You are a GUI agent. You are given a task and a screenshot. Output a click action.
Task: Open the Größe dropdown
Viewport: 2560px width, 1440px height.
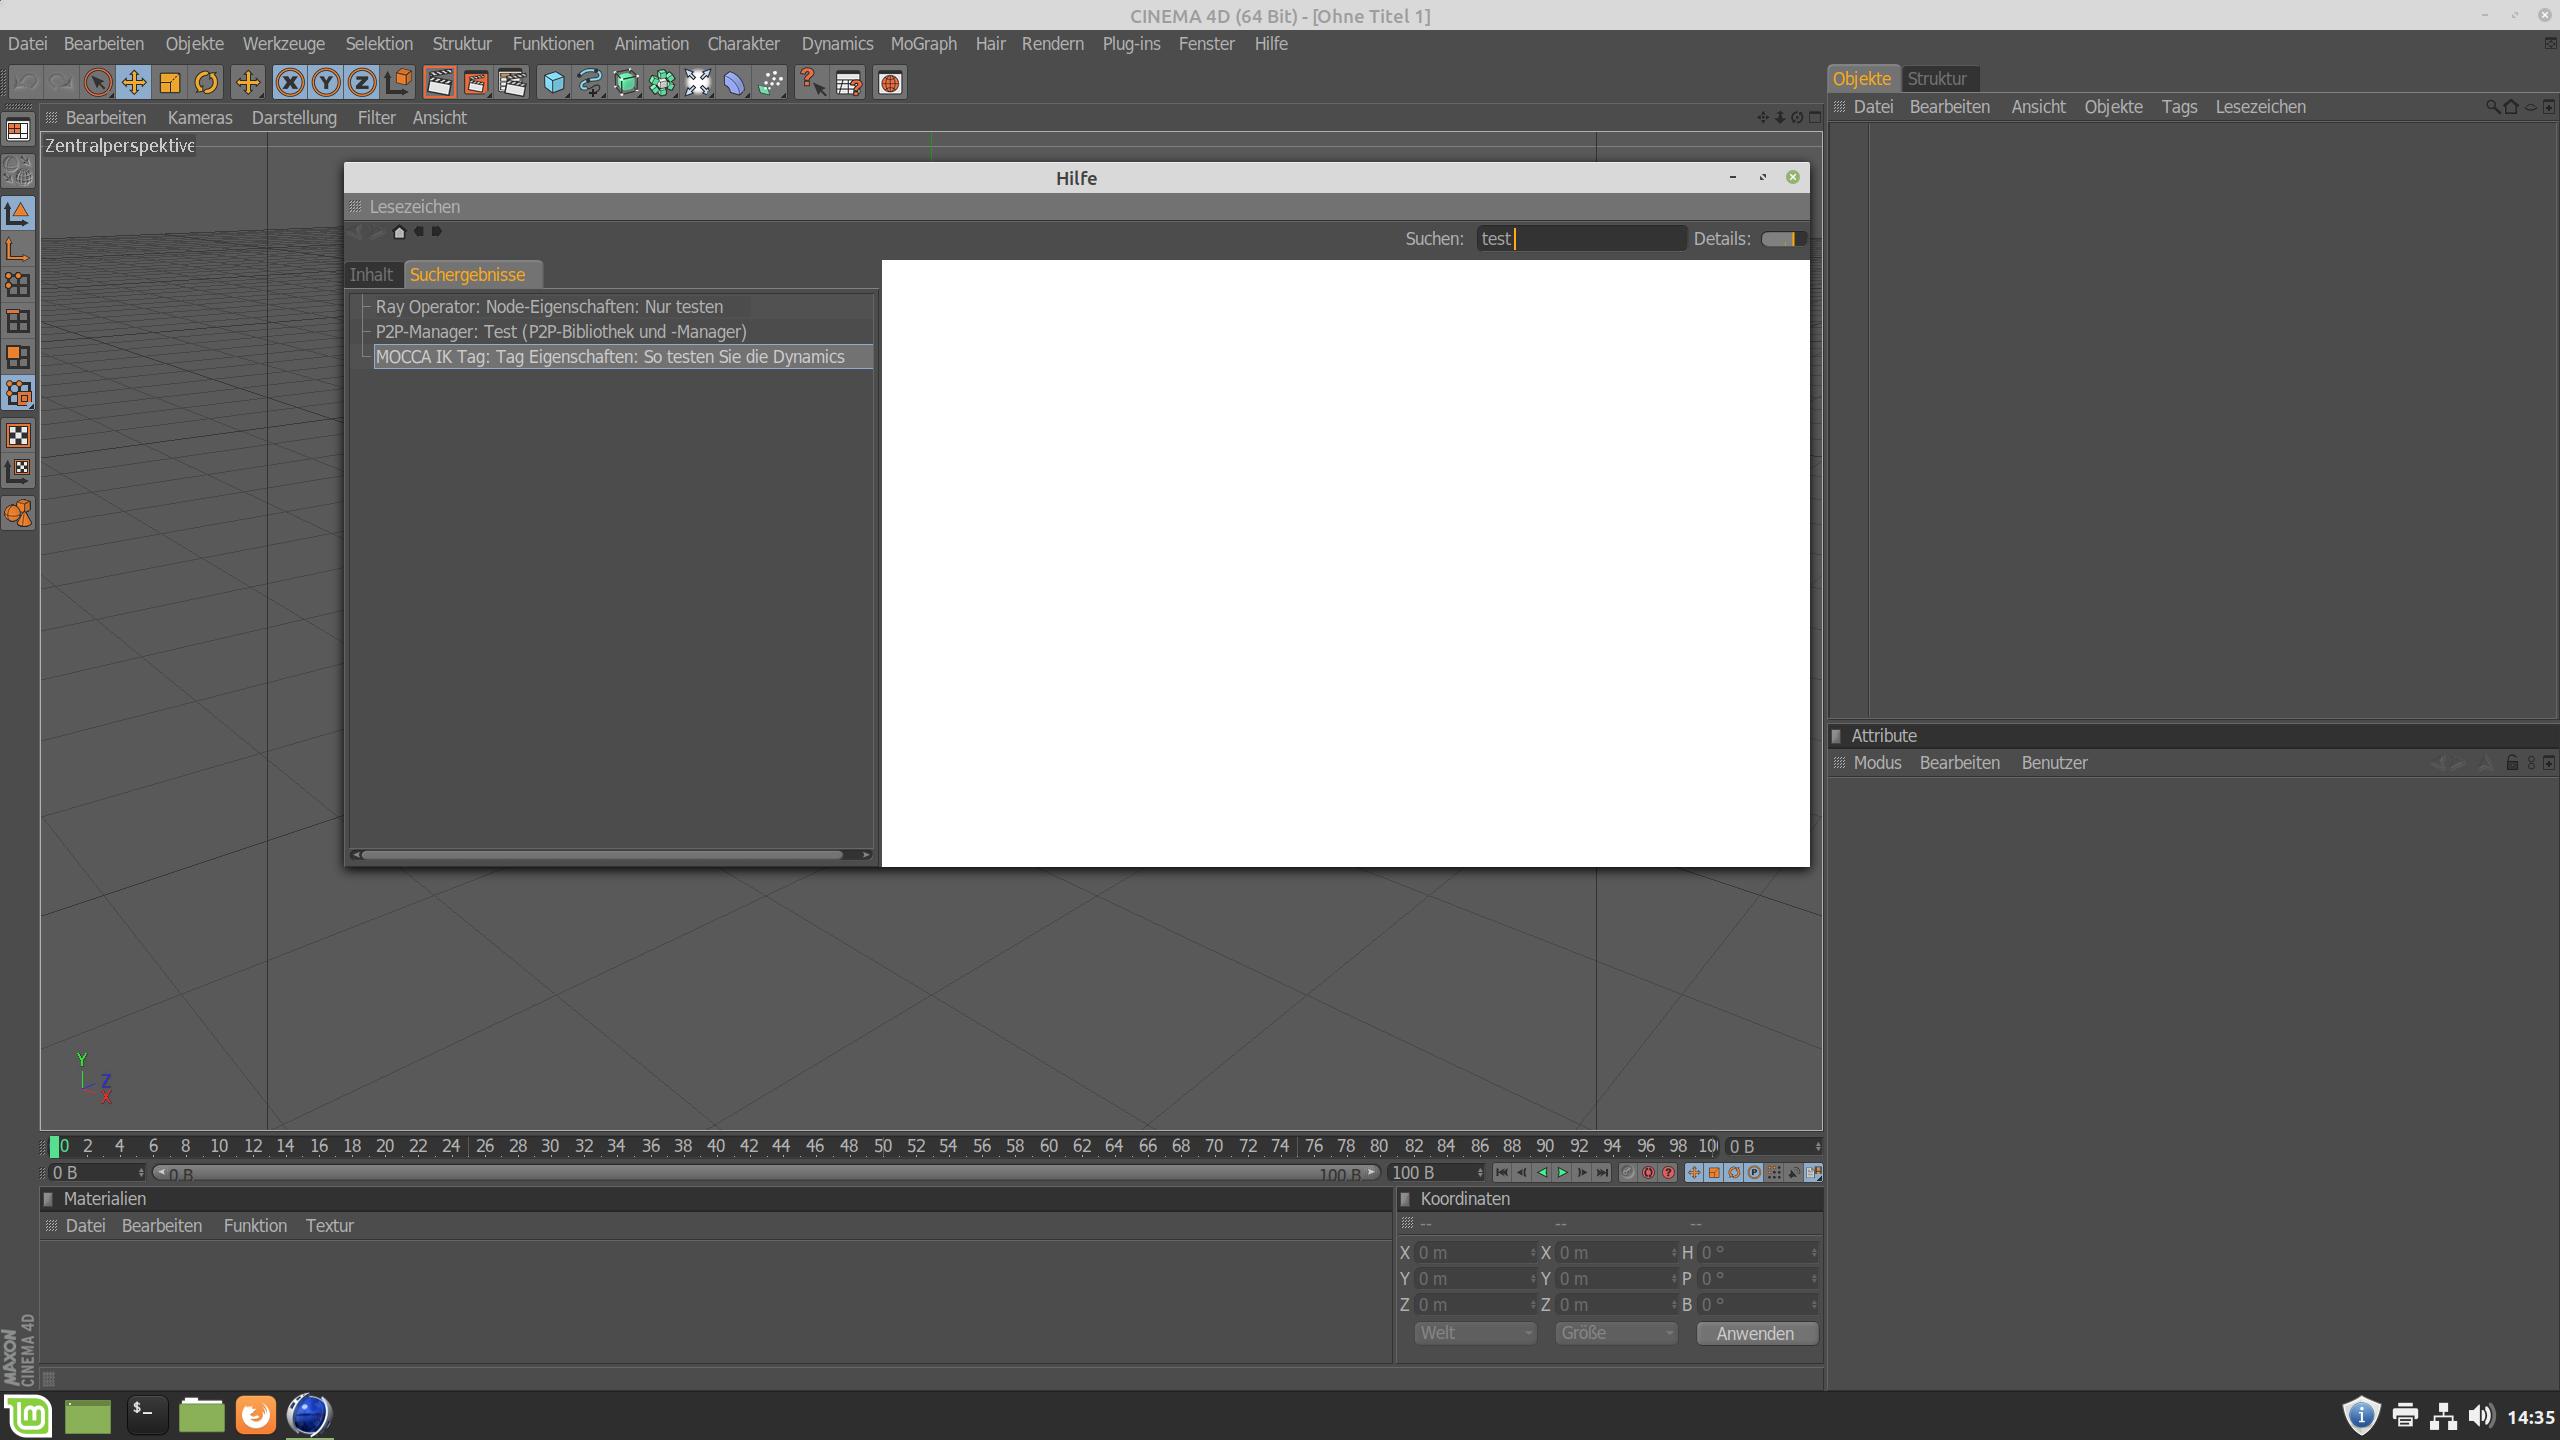(1615, 1333)
